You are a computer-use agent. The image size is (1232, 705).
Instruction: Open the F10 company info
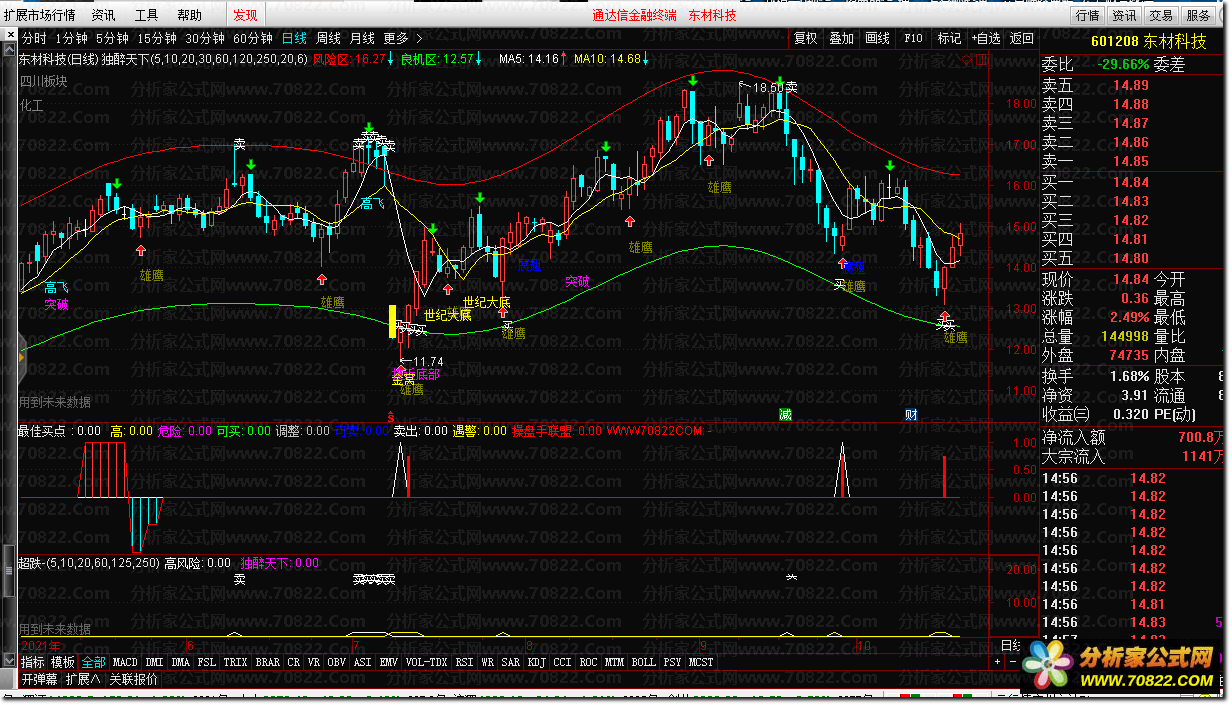[x=913, y=39]
